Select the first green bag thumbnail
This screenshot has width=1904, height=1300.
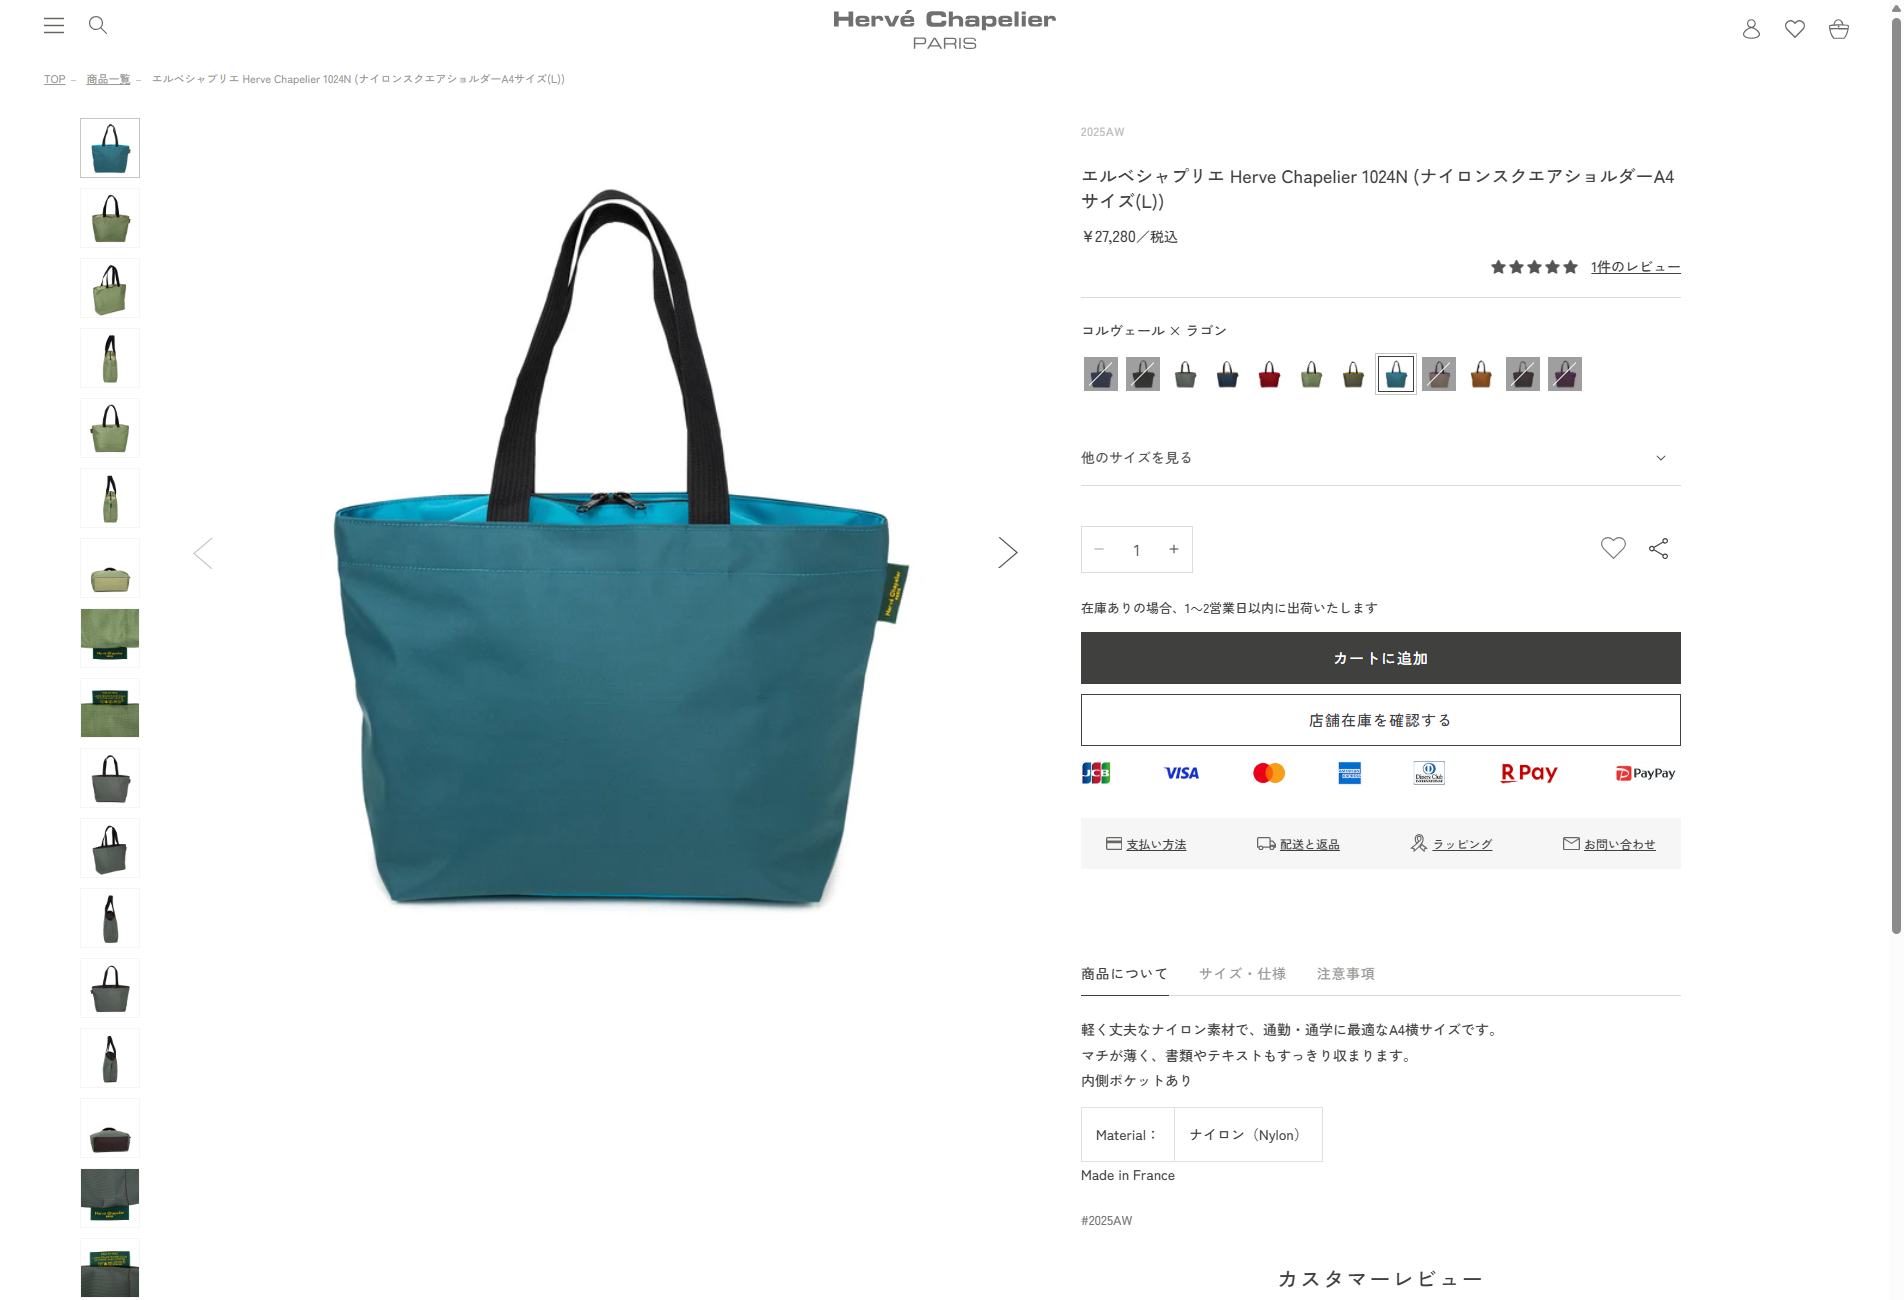pyautogui.click(x=110, y=218)
